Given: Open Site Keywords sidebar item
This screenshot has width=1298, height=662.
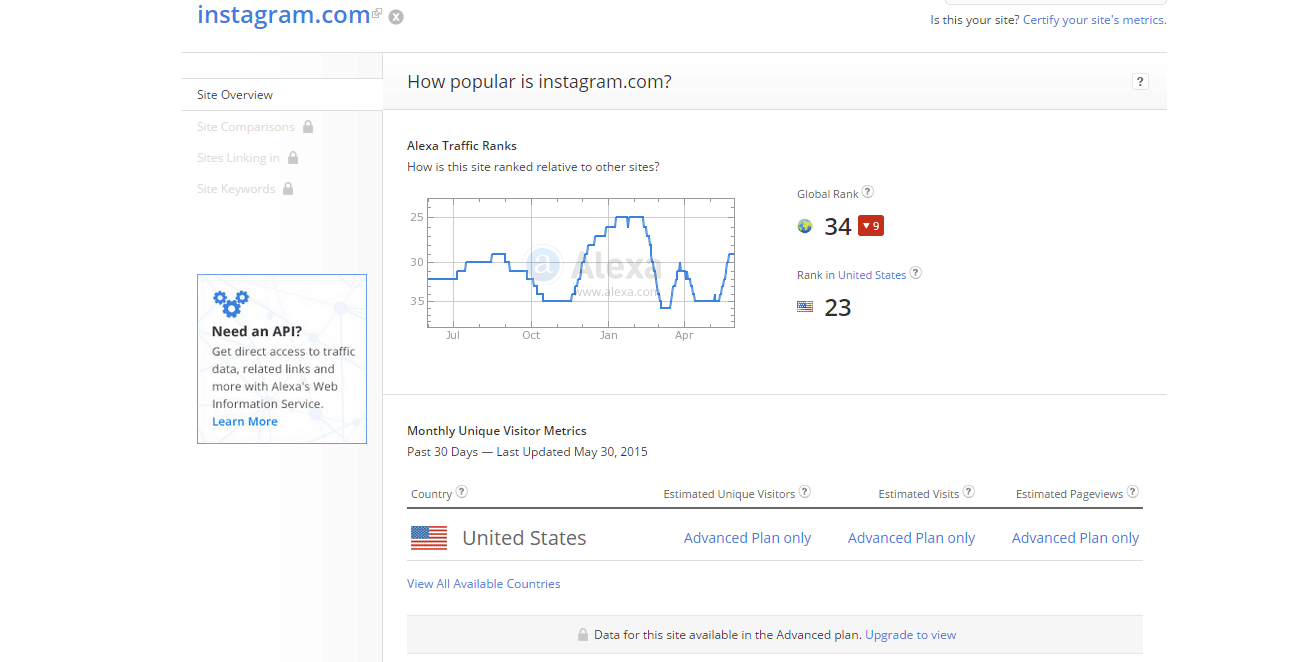Looking at the screenshot, I should pyautogui.click(x=236, y=189).
